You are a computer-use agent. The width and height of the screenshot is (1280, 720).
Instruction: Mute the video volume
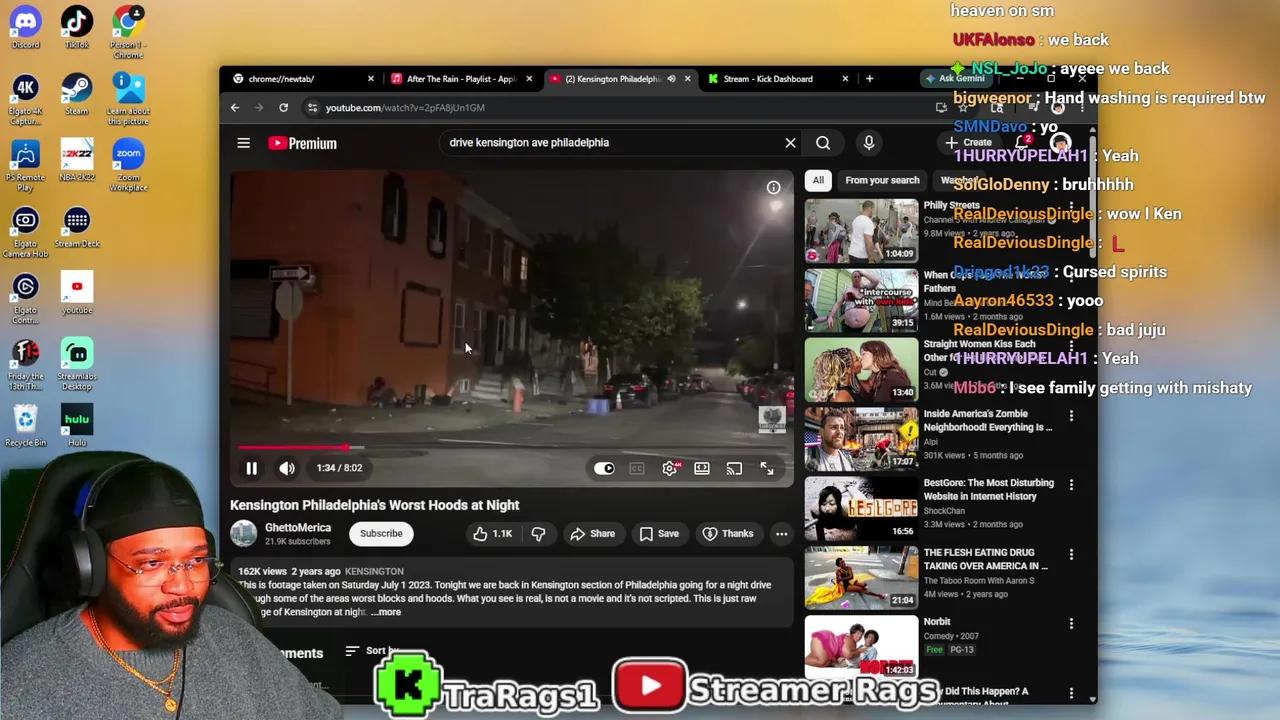coord(287,468)
